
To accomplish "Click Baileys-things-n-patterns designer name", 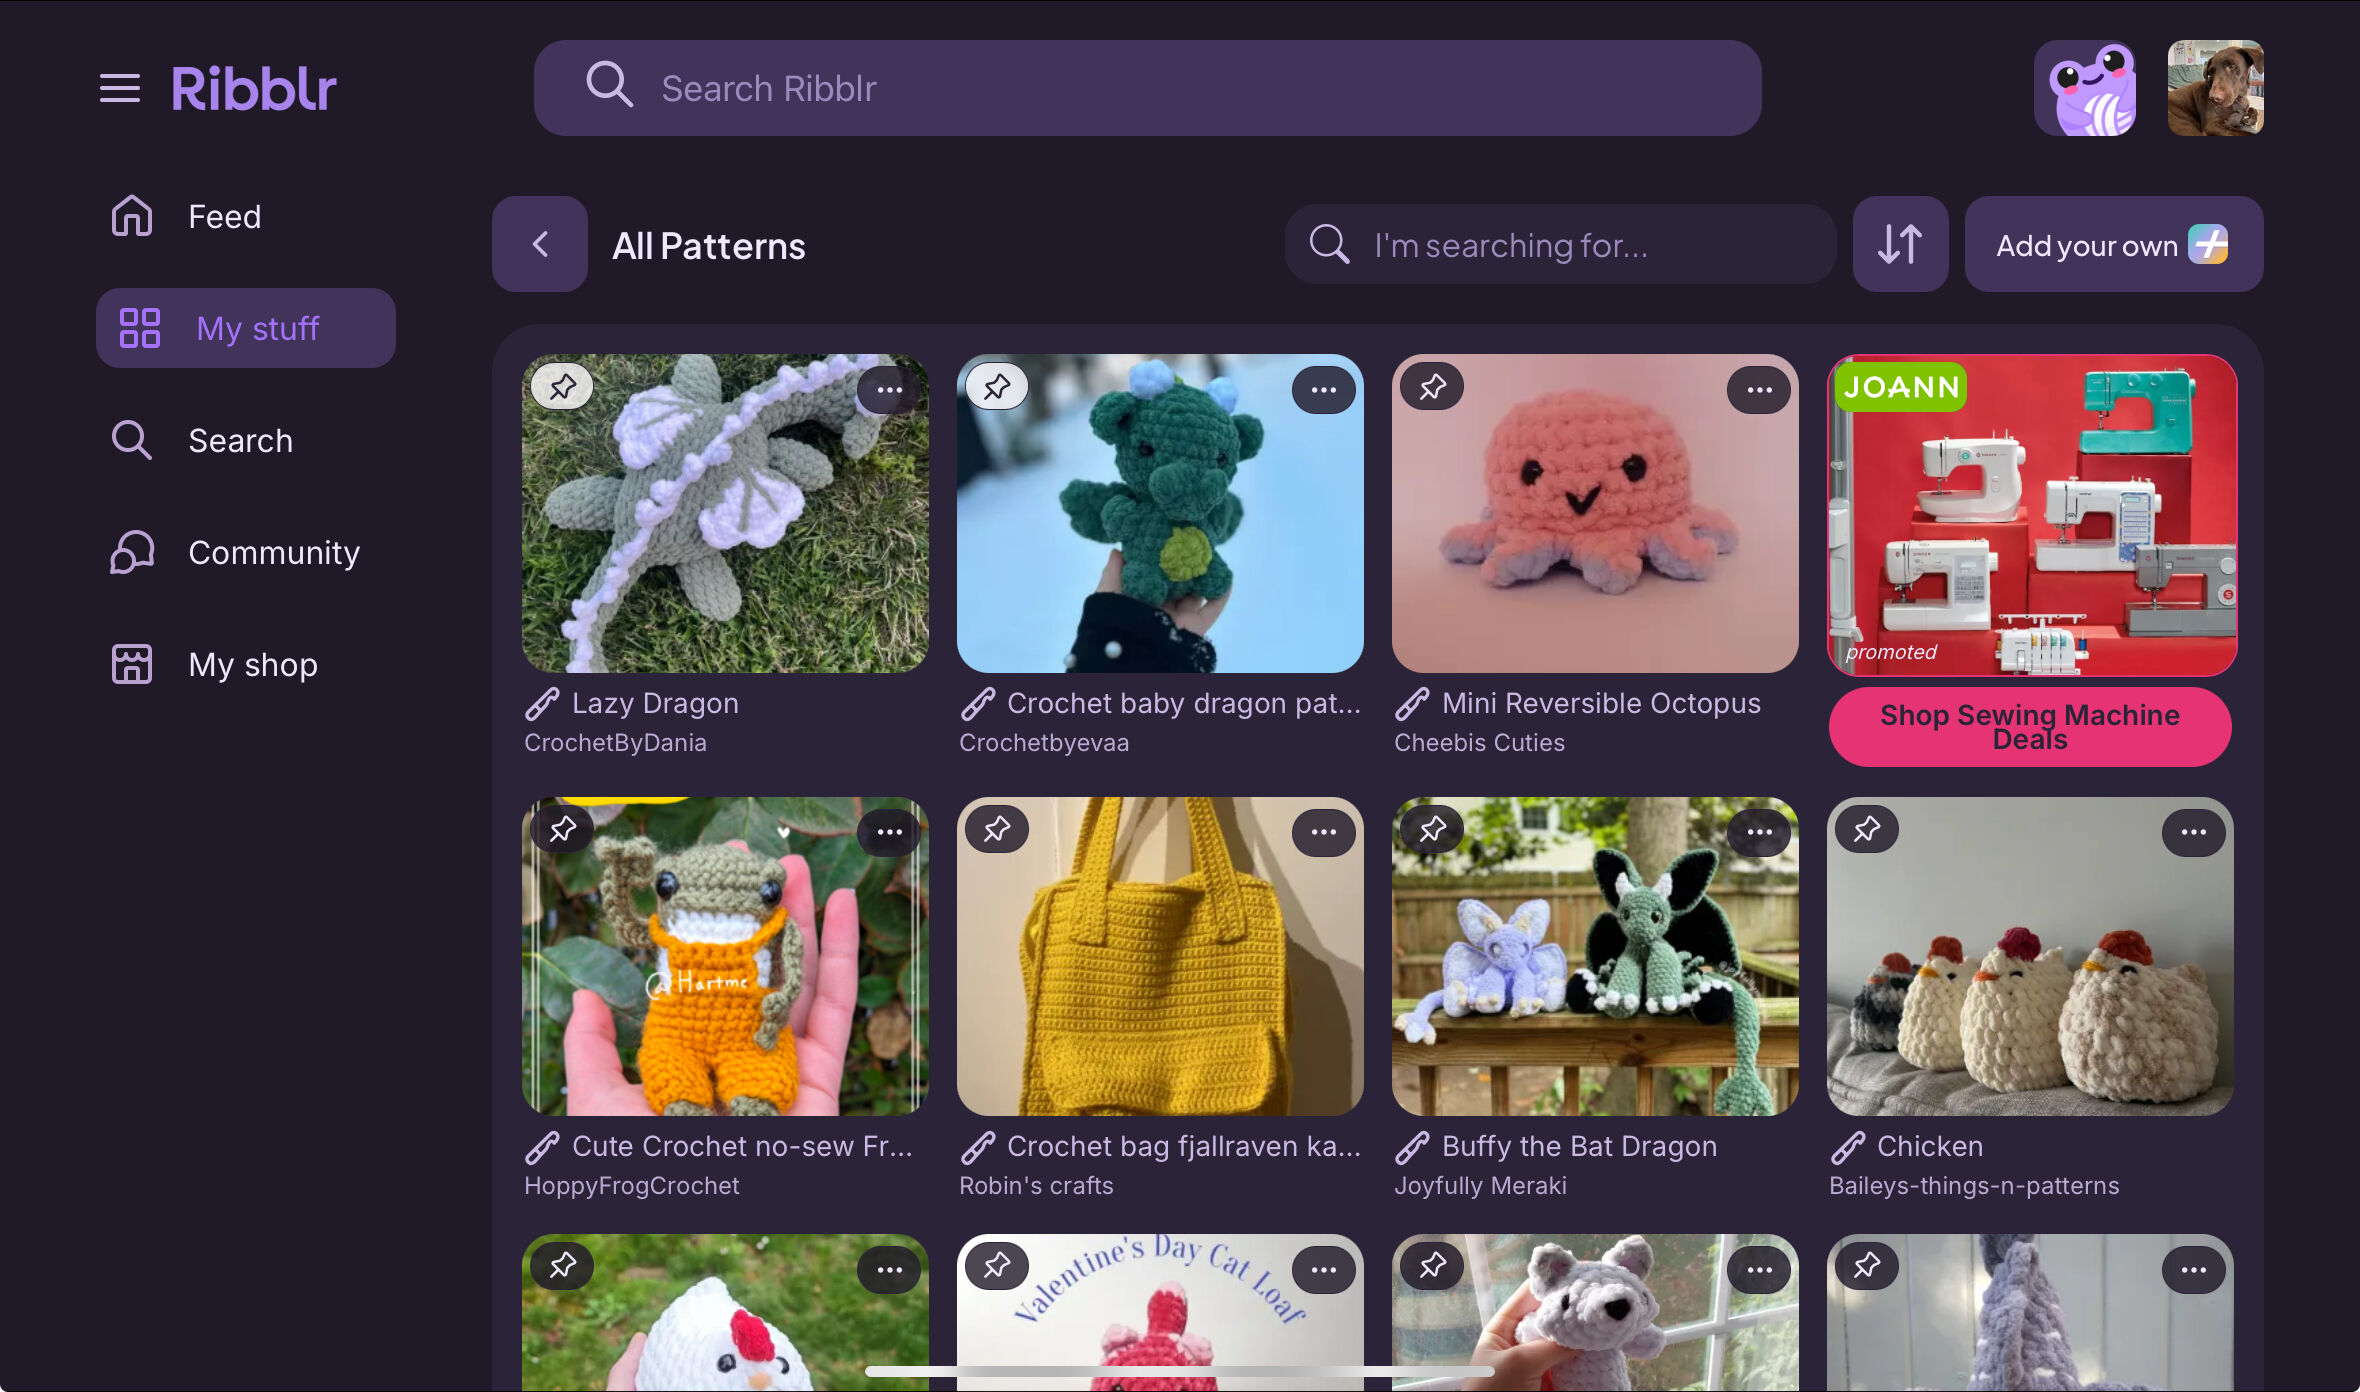I will (1974, 1186).
